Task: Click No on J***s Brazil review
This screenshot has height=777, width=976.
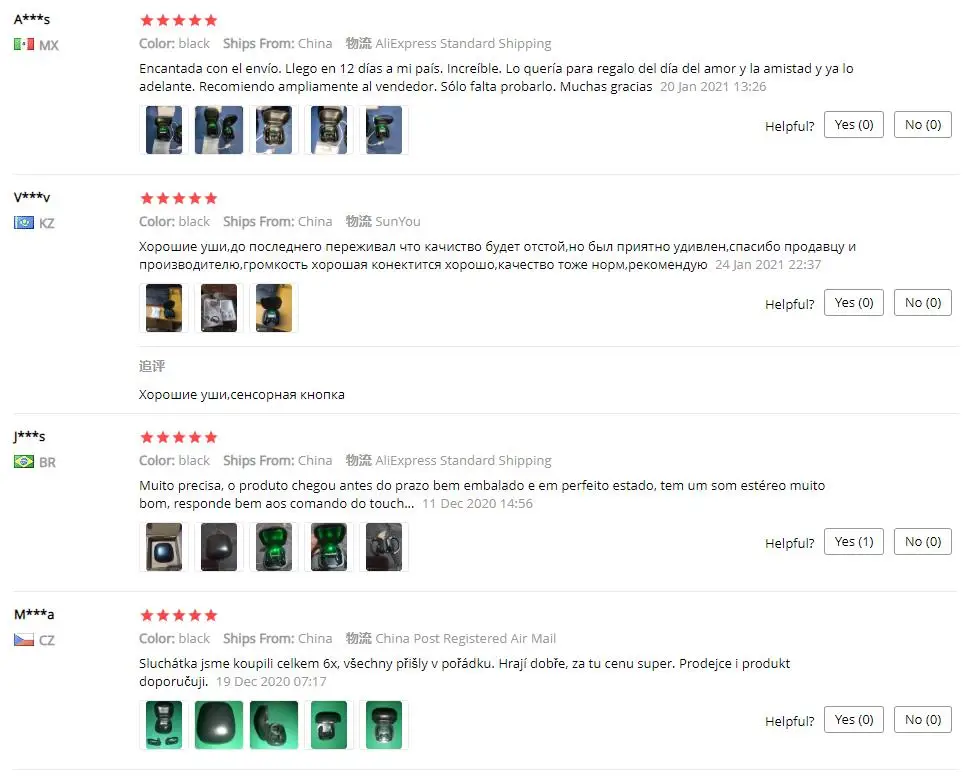Action: (x=922, y=542)
